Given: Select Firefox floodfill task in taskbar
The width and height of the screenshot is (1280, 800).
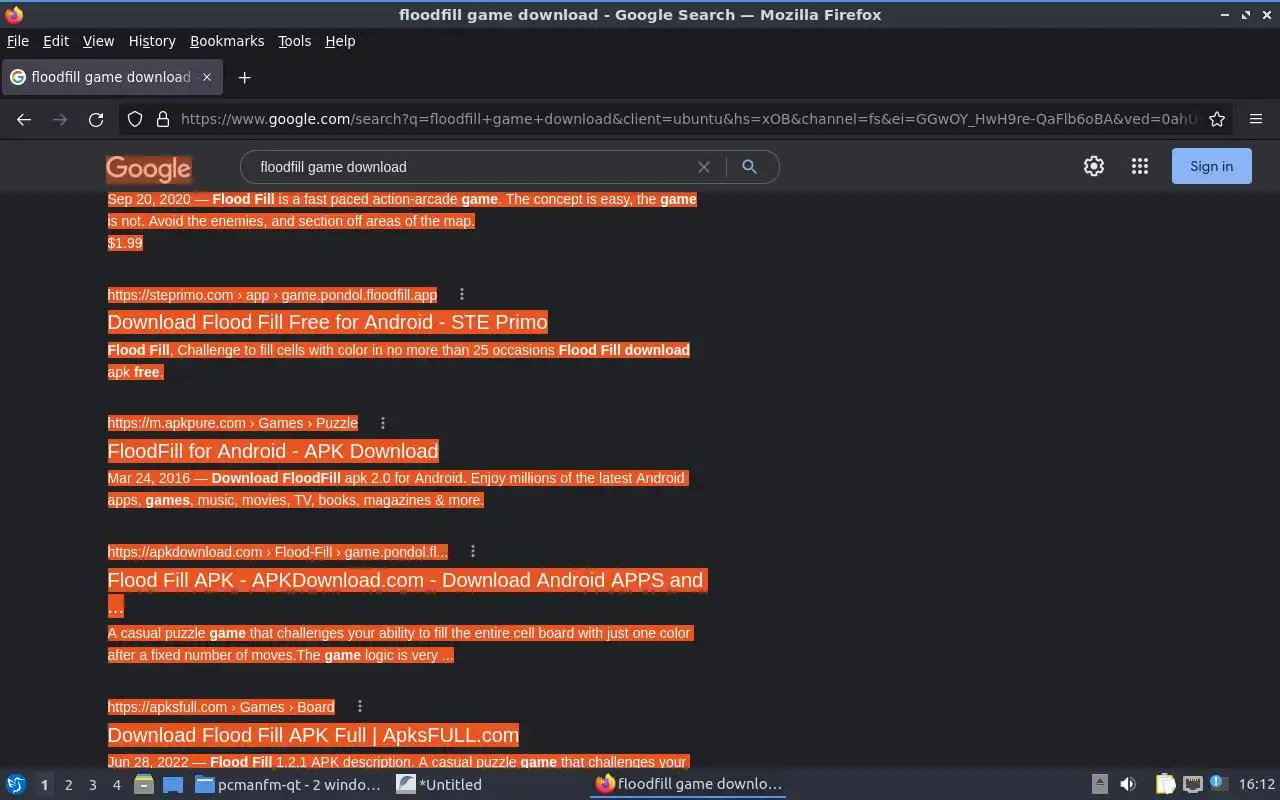Looking at the screenshot, I should click(x=689, y=785).
